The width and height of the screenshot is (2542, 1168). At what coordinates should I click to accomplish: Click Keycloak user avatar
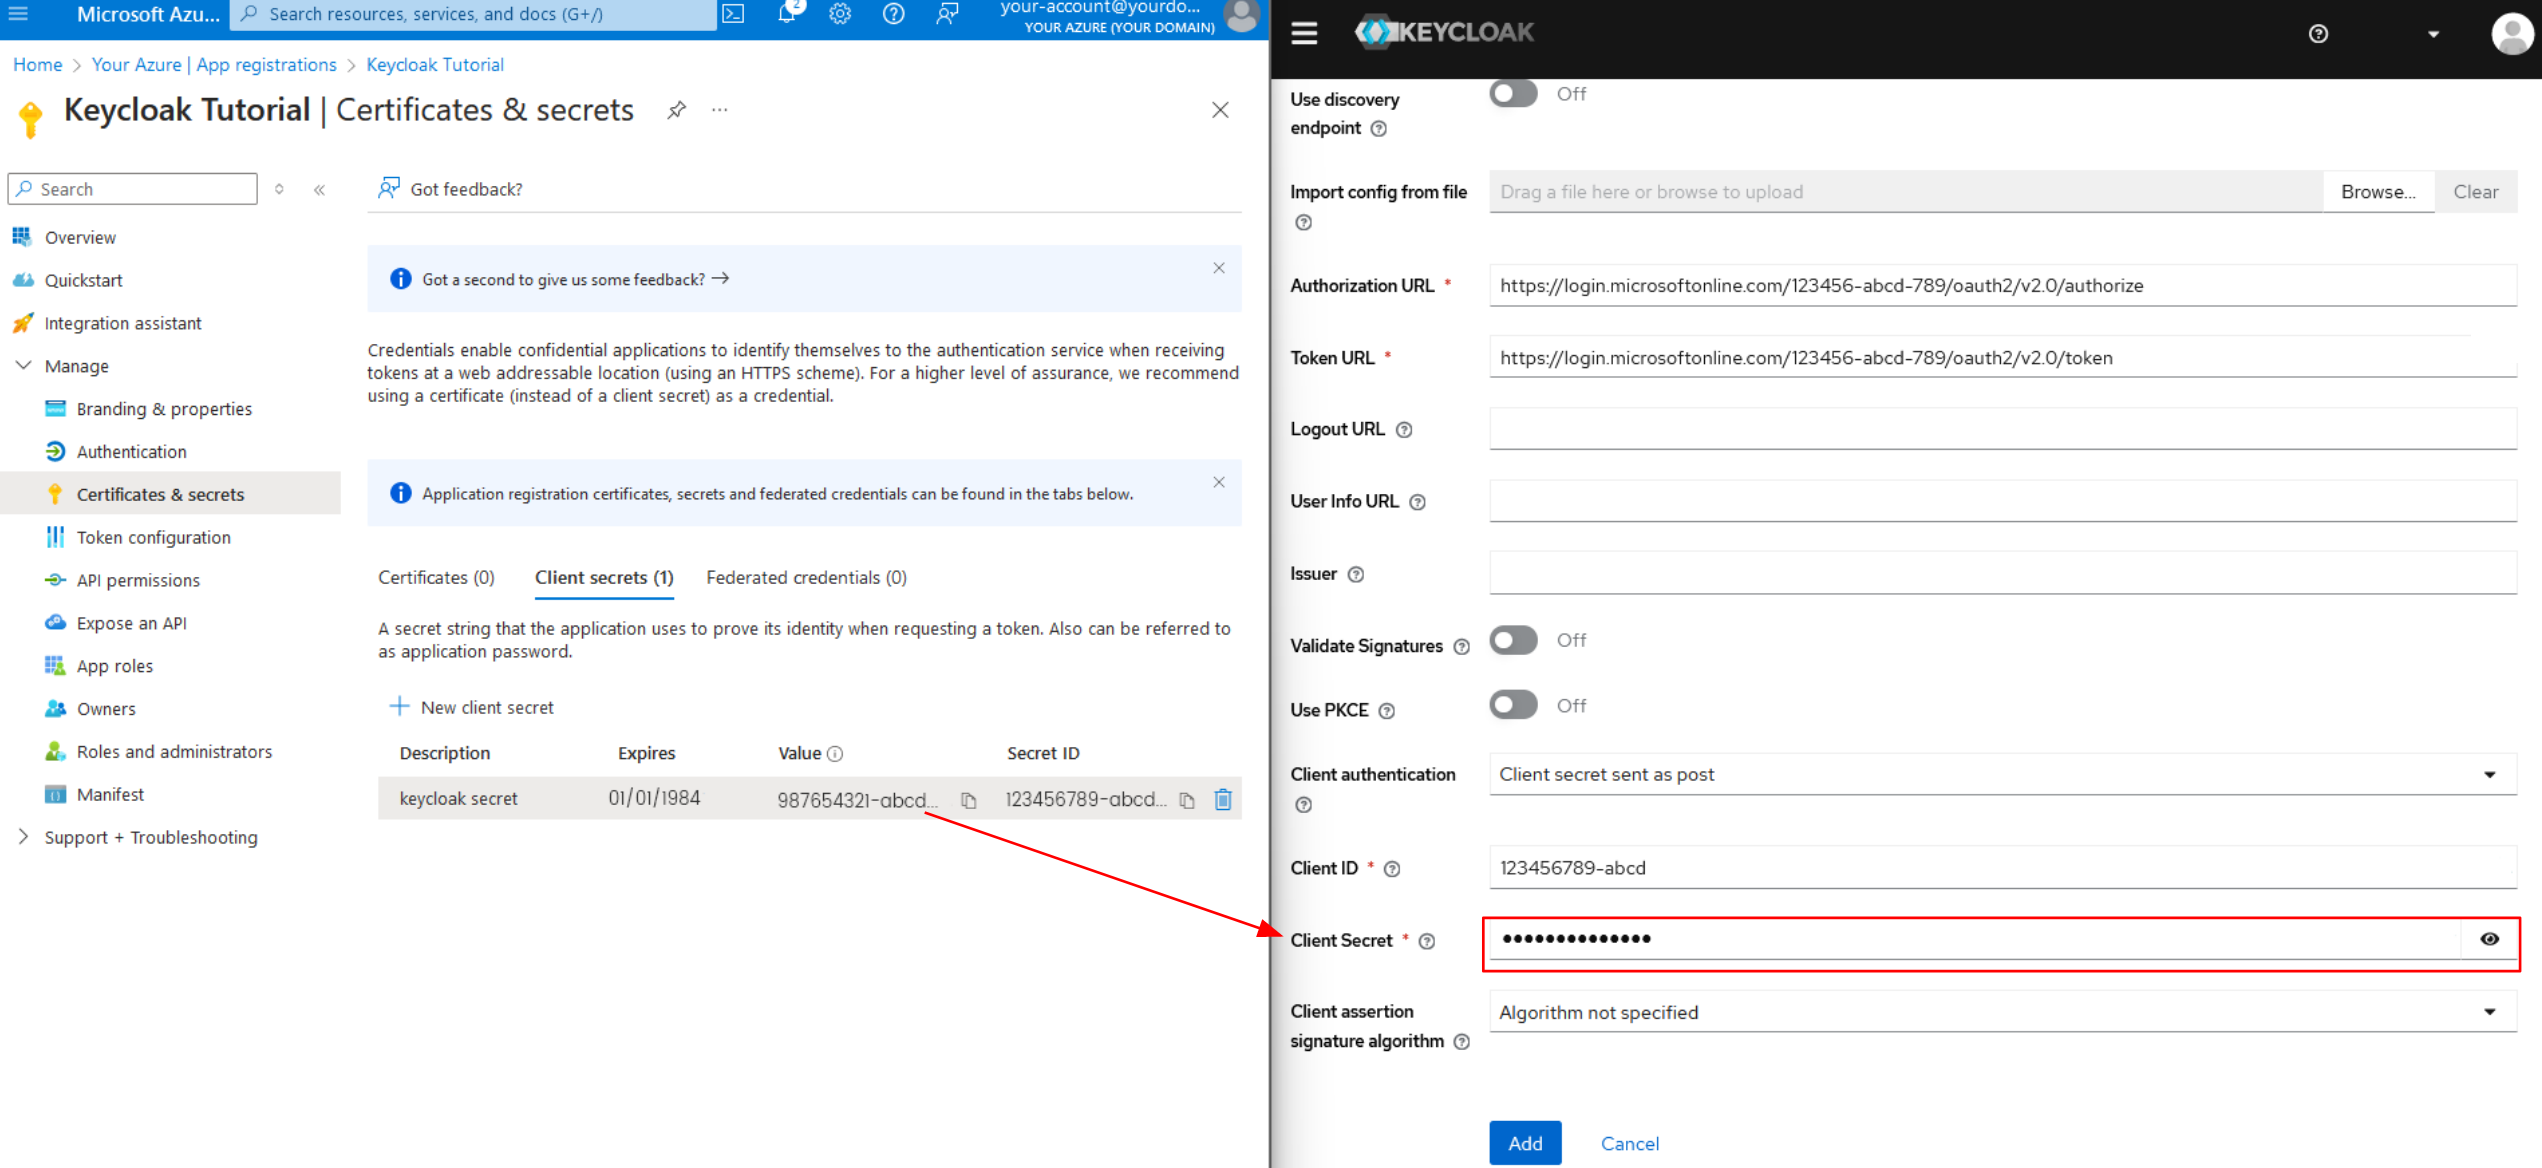2511,34
